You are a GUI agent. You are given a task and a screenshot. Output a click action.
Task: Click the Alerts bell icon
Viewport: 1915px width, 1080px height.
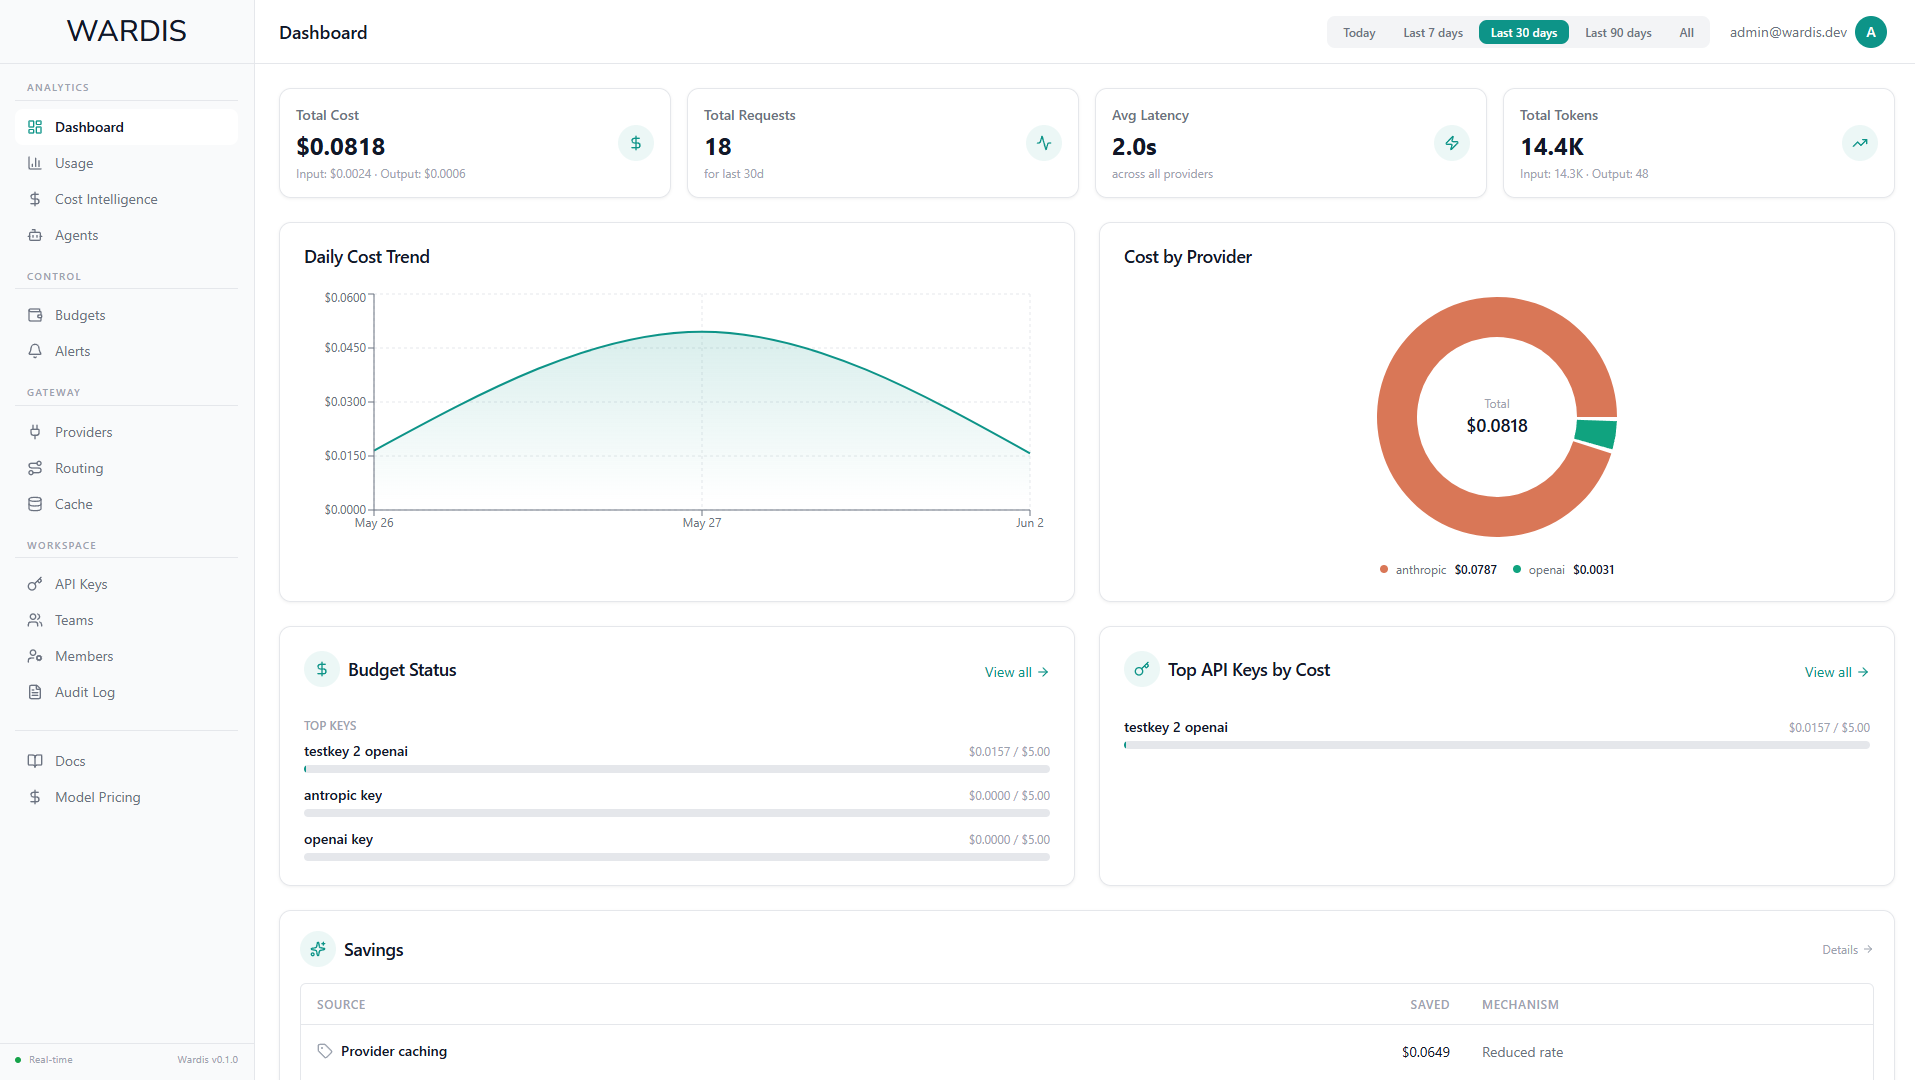pyautogui.click(x=35, y=351)
